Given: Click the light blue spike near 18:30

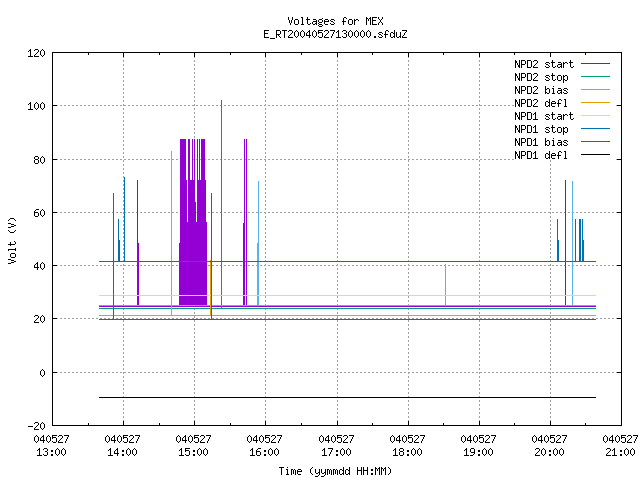Looking at the screenshot, I should tap(445, 284).
